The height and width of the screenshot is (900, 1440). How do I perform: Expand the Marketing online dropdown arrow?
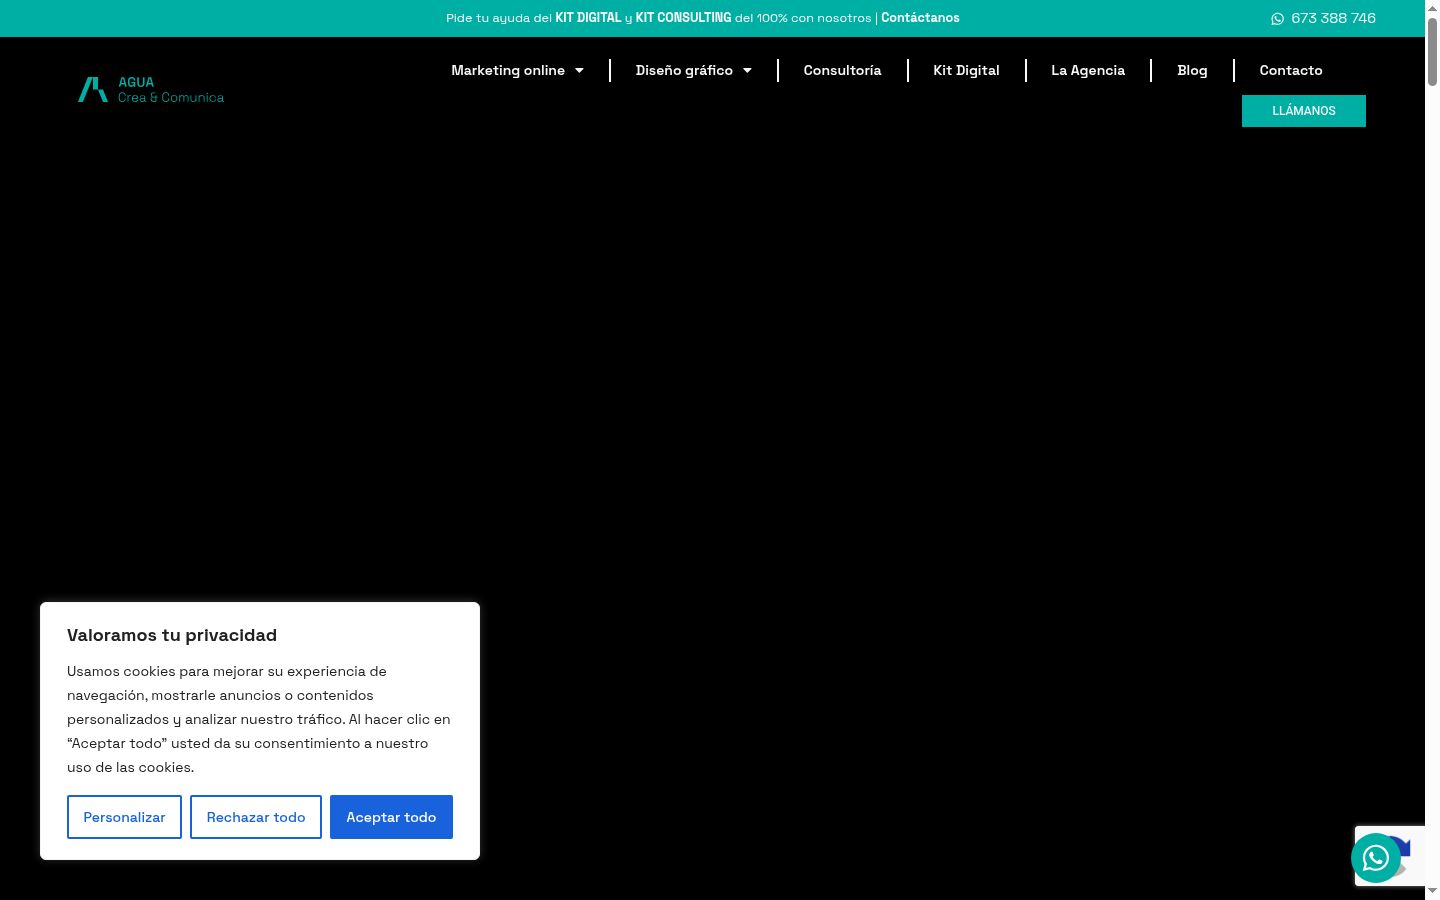point(579,70)
